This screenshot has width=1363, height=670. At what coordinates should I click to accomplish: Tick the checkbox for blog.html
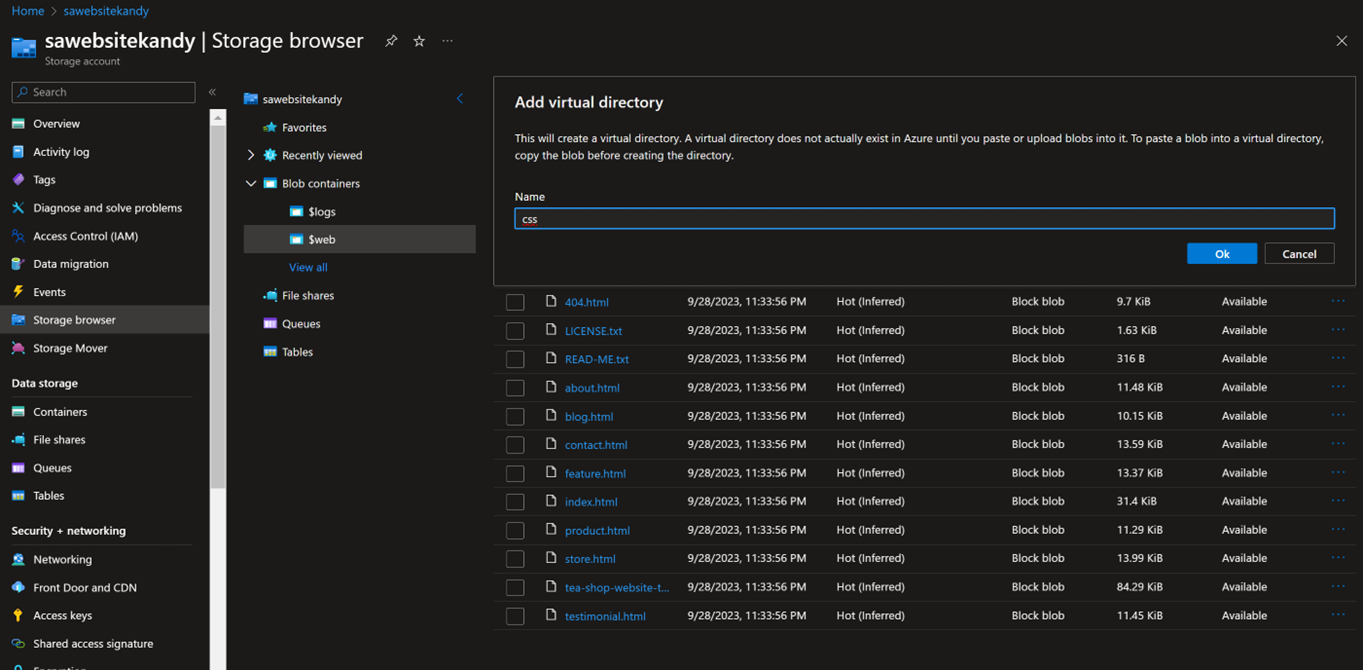(x=515, y=416)
